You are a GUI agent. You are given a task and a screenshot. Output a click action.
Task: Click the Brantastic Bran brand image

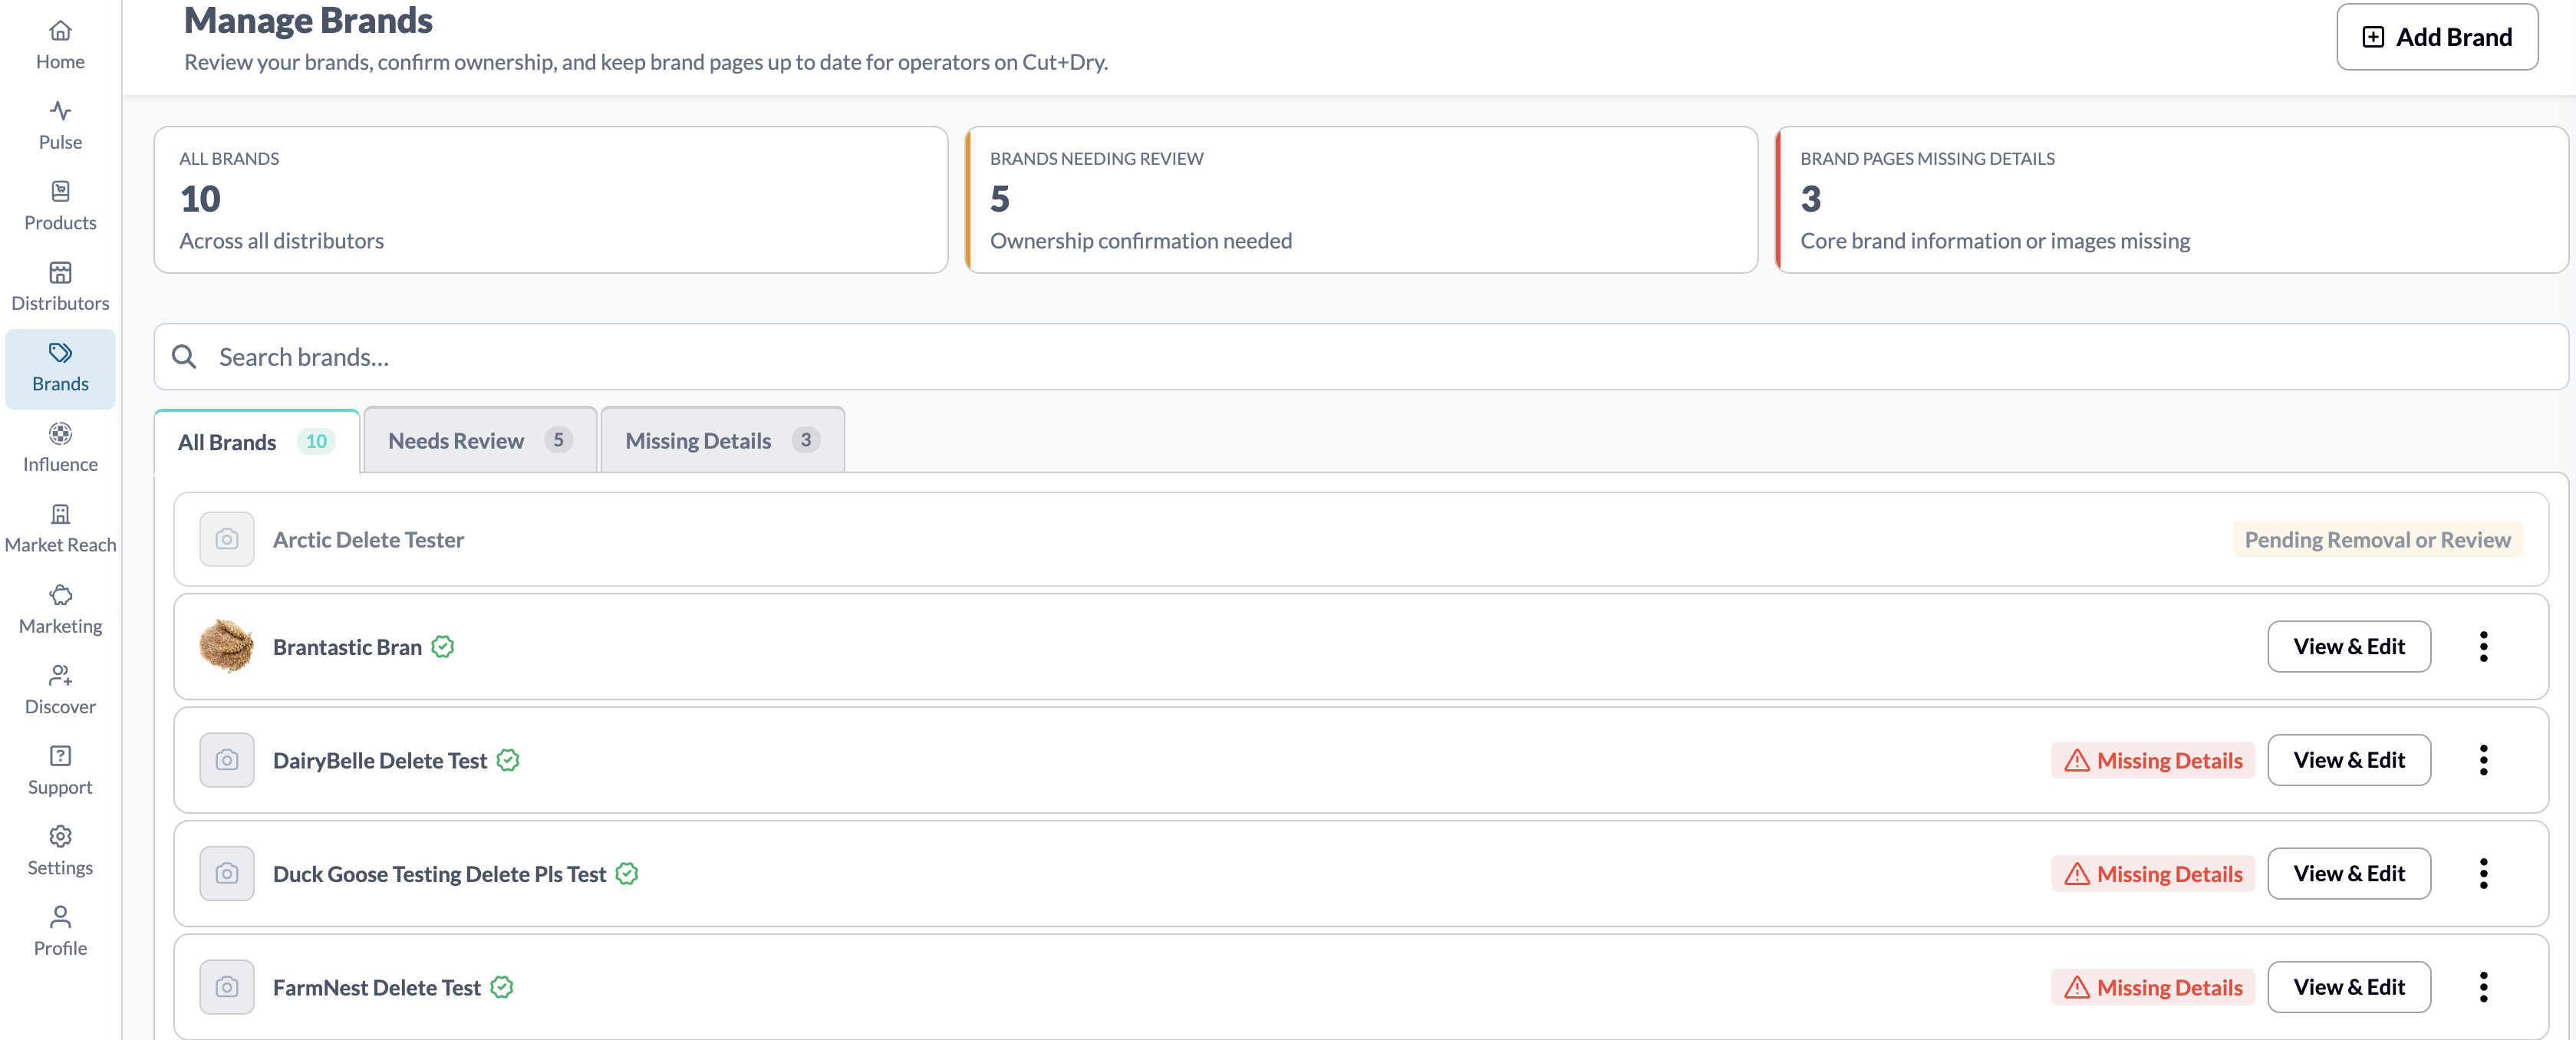[227, 646]
